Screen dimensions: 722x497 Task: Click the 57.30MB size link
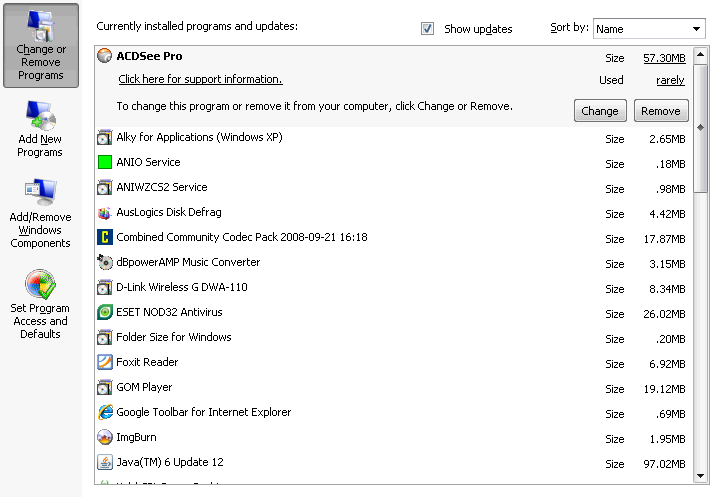click(x=664, y=58)
